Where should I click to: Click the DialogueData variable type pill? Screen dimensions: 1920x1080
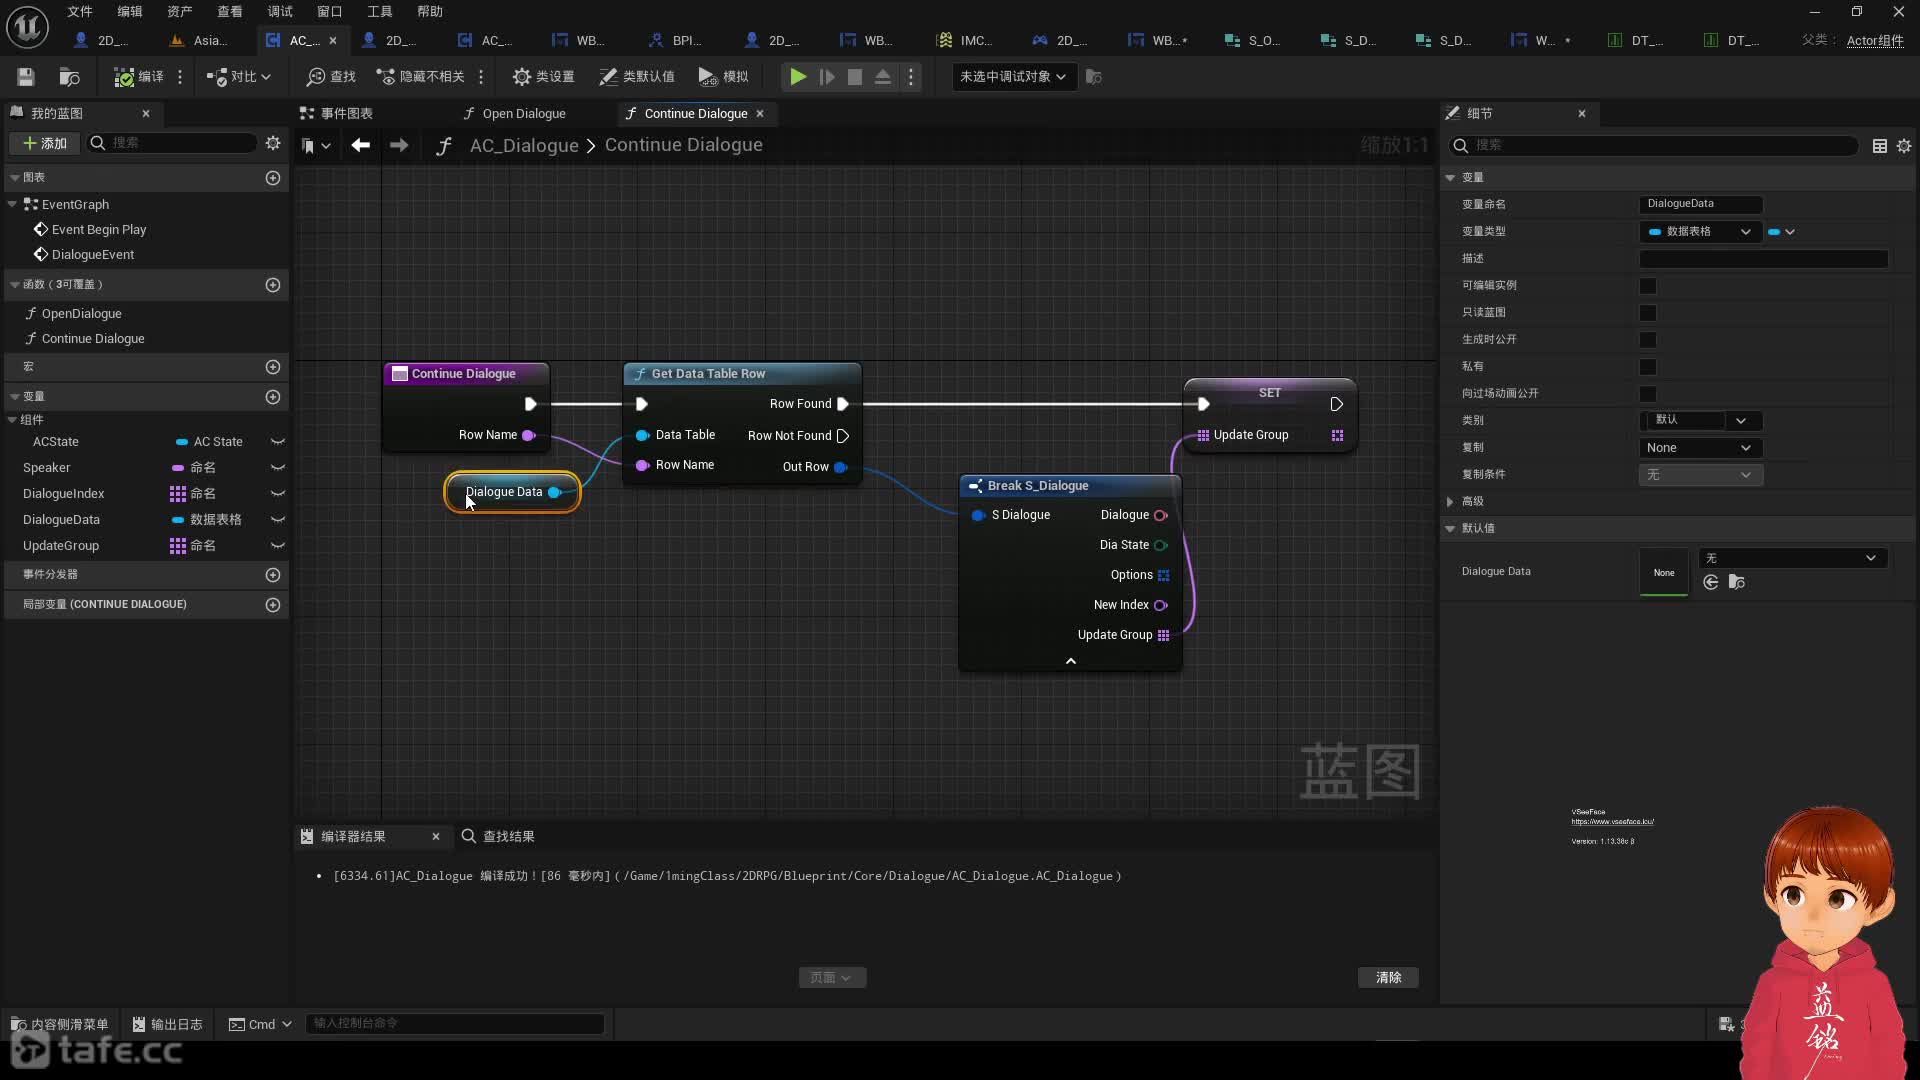[x=178, y=520]
